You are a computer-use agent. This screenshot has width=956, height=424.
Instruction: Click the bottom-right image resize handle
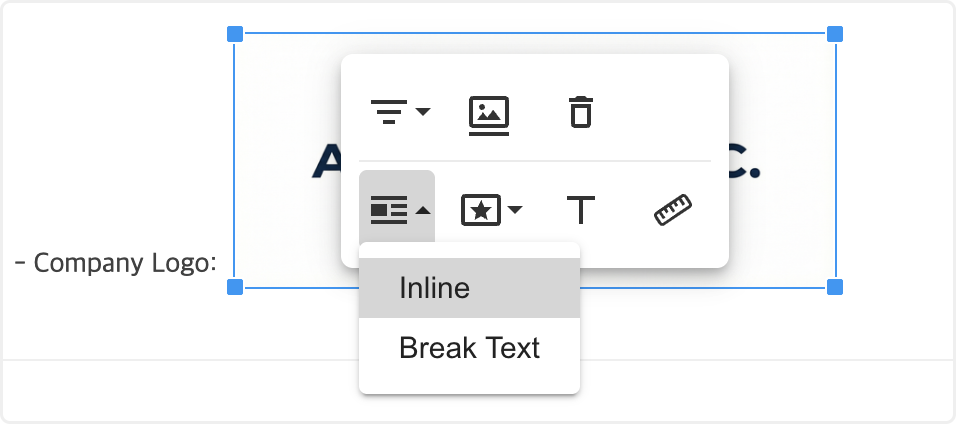(835, 287)
